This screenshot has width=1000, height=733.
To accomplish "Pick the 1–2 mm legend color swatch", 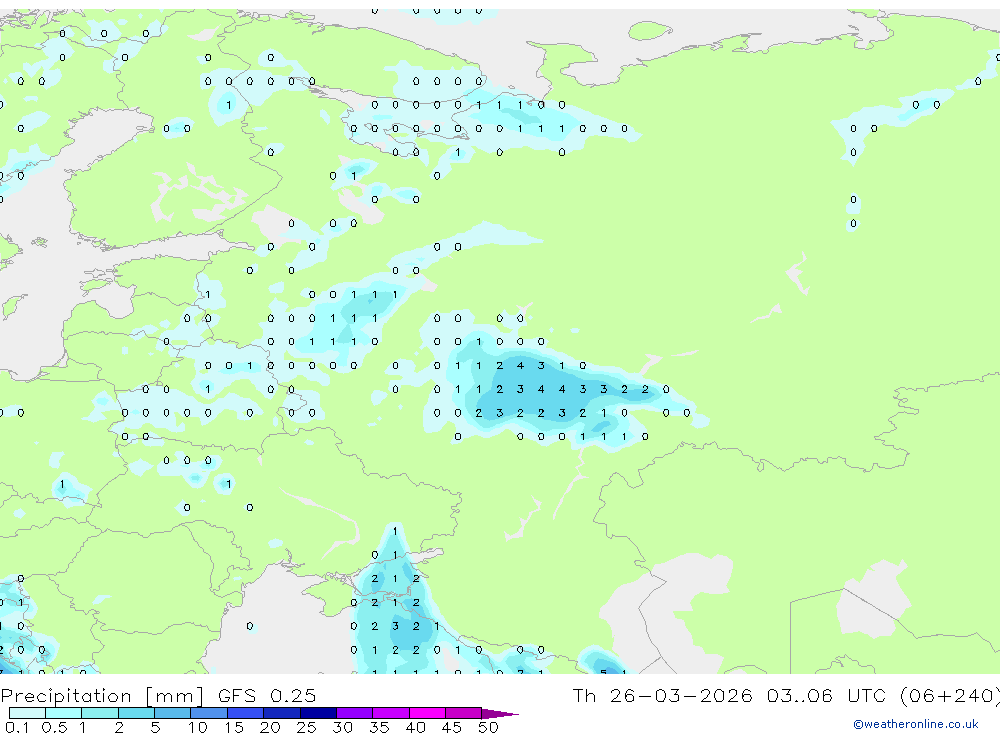I will 100,713.
